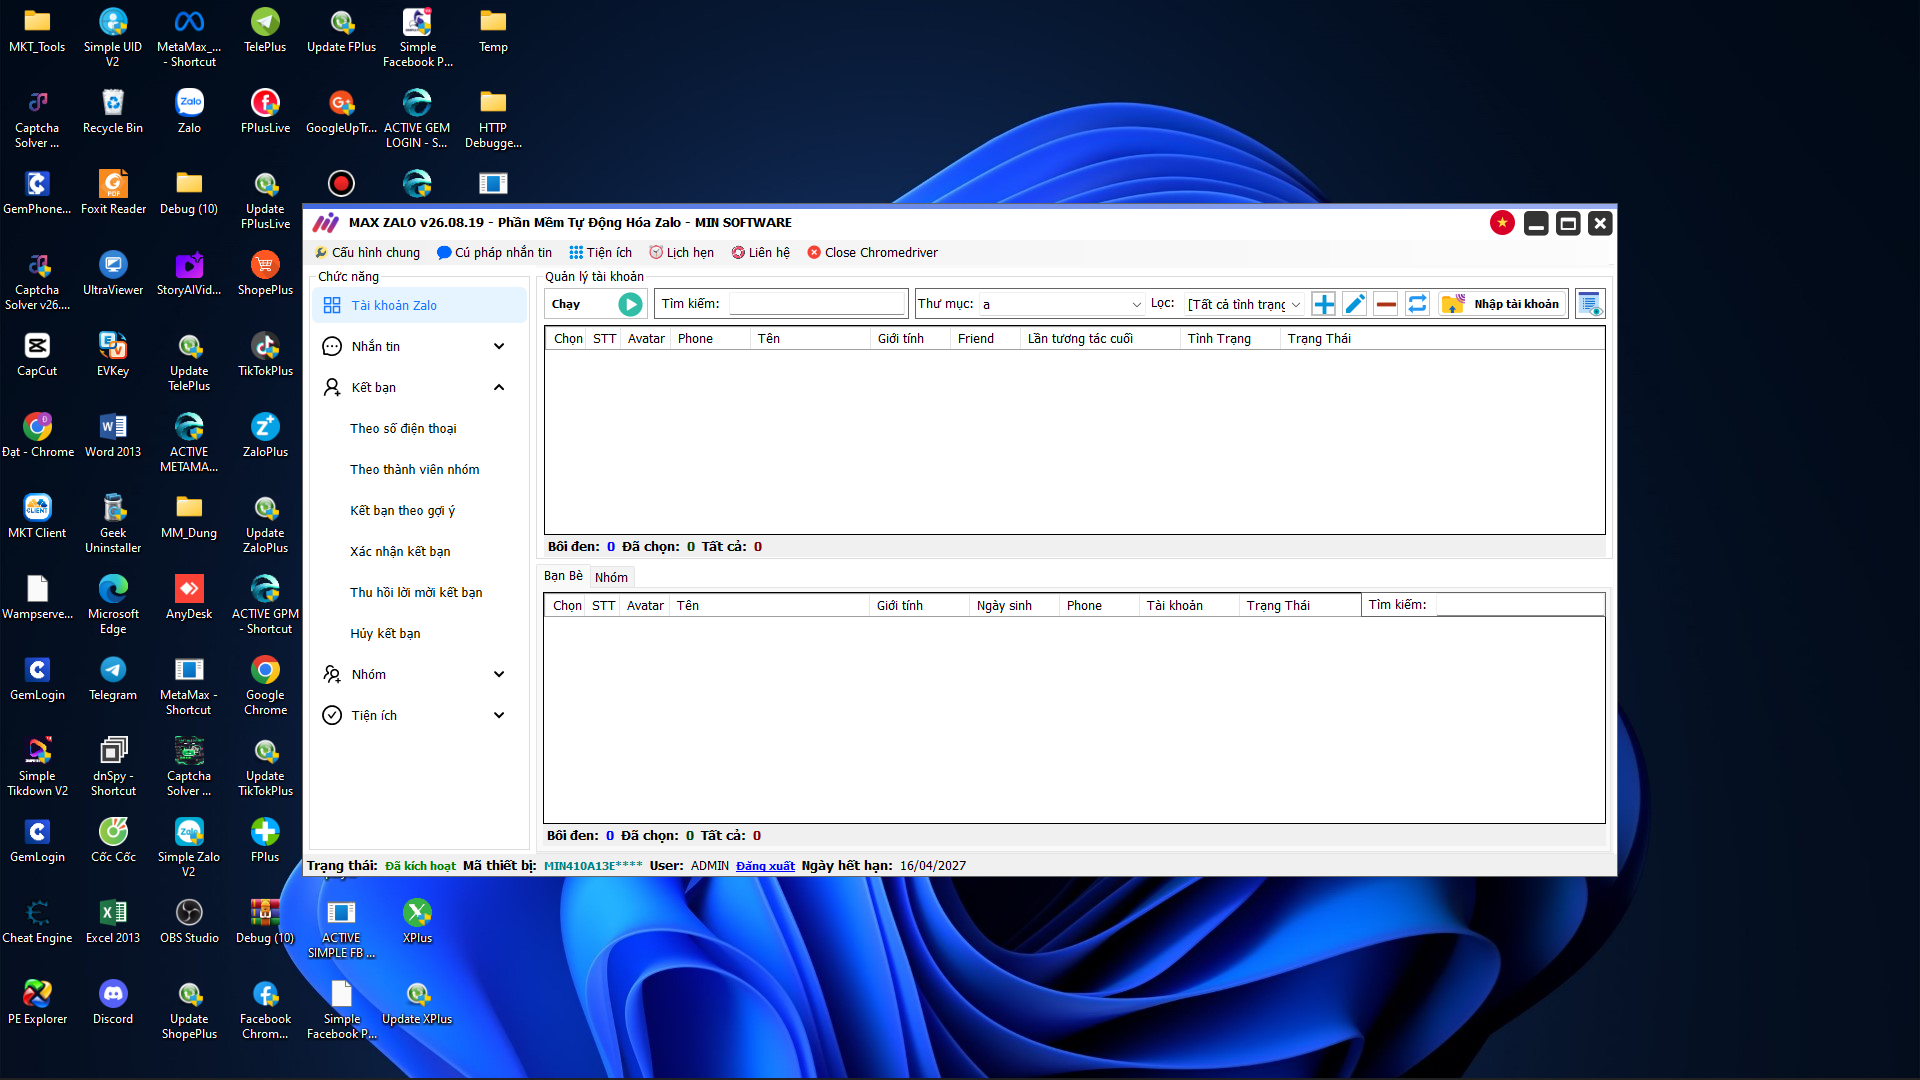Click the account Tìm kiếm search field
Viewport: 1920px width, 1080px height.
pos(817,304)
